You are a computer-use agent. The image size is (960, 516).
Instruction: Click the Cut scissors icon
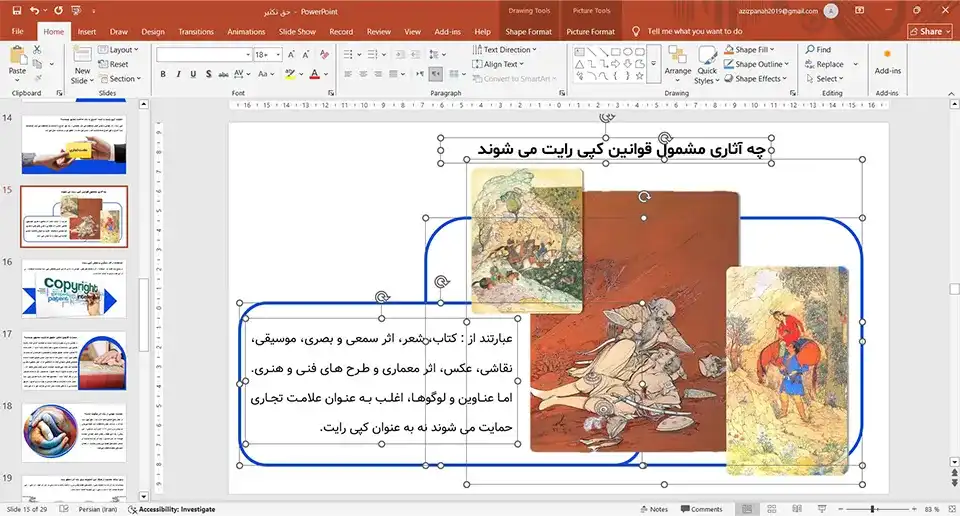(x=37, y=50)
